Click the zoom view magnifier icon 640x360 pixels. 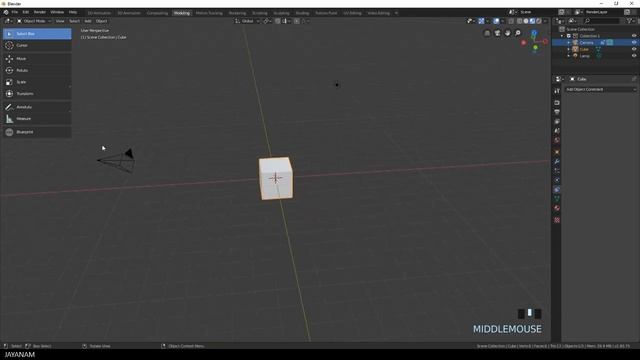click(518, 33)
